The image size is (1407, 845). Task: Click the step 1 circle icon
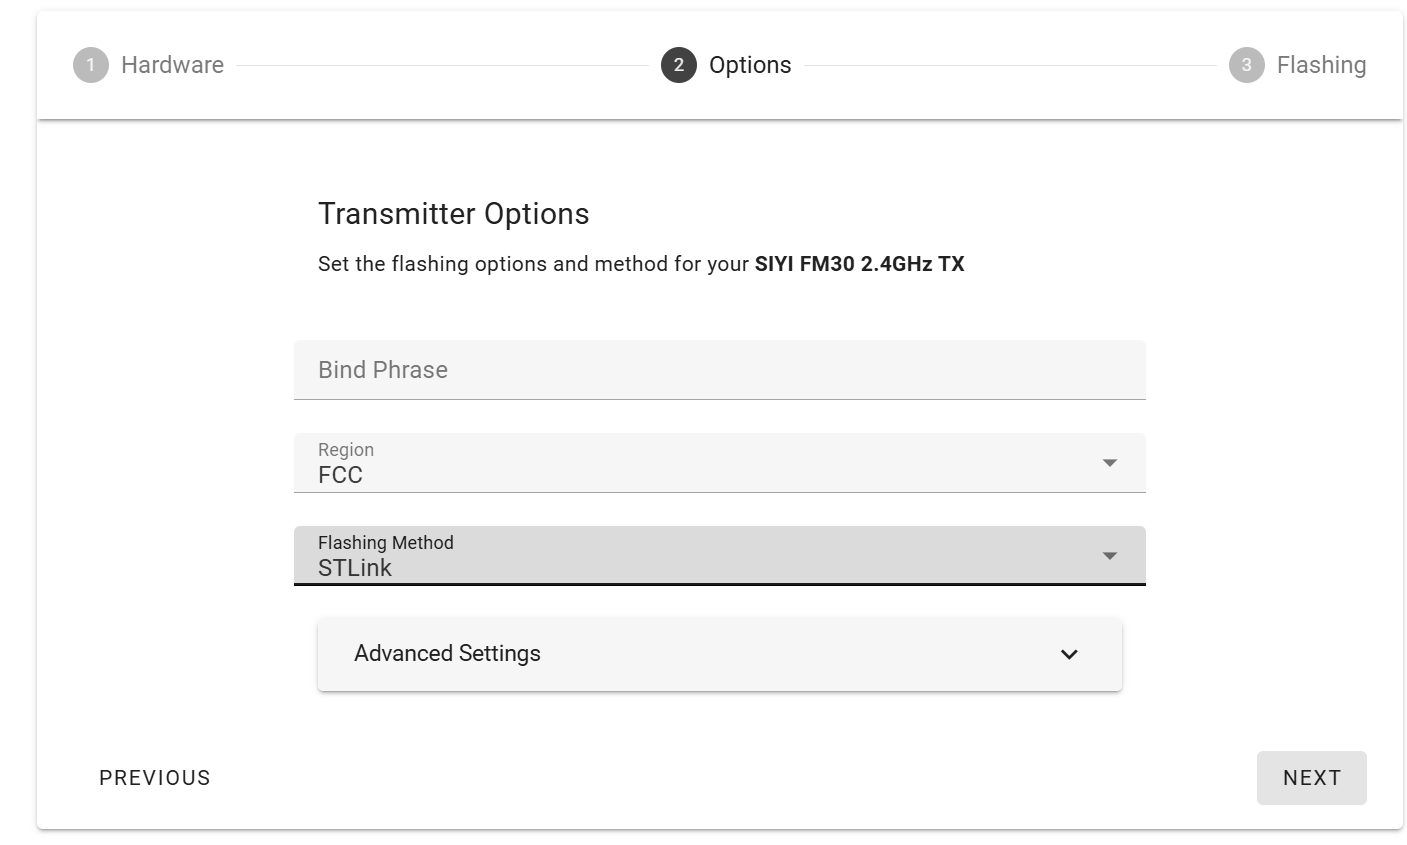[90, 65]
